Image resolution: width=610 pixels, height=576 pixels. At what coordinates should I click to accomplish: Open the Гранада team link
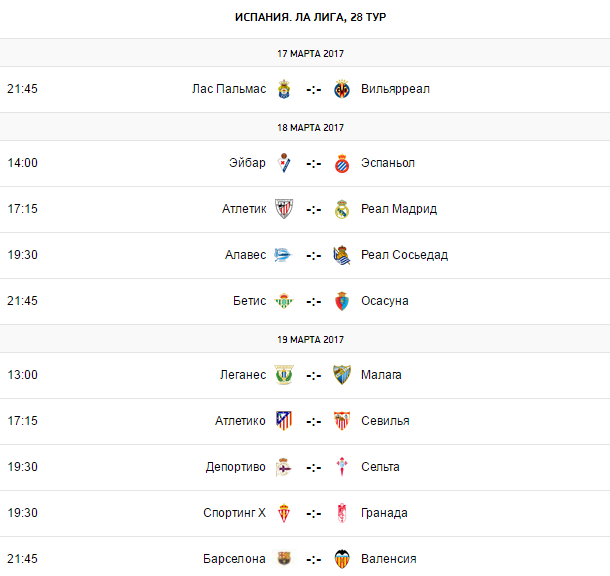385,513
